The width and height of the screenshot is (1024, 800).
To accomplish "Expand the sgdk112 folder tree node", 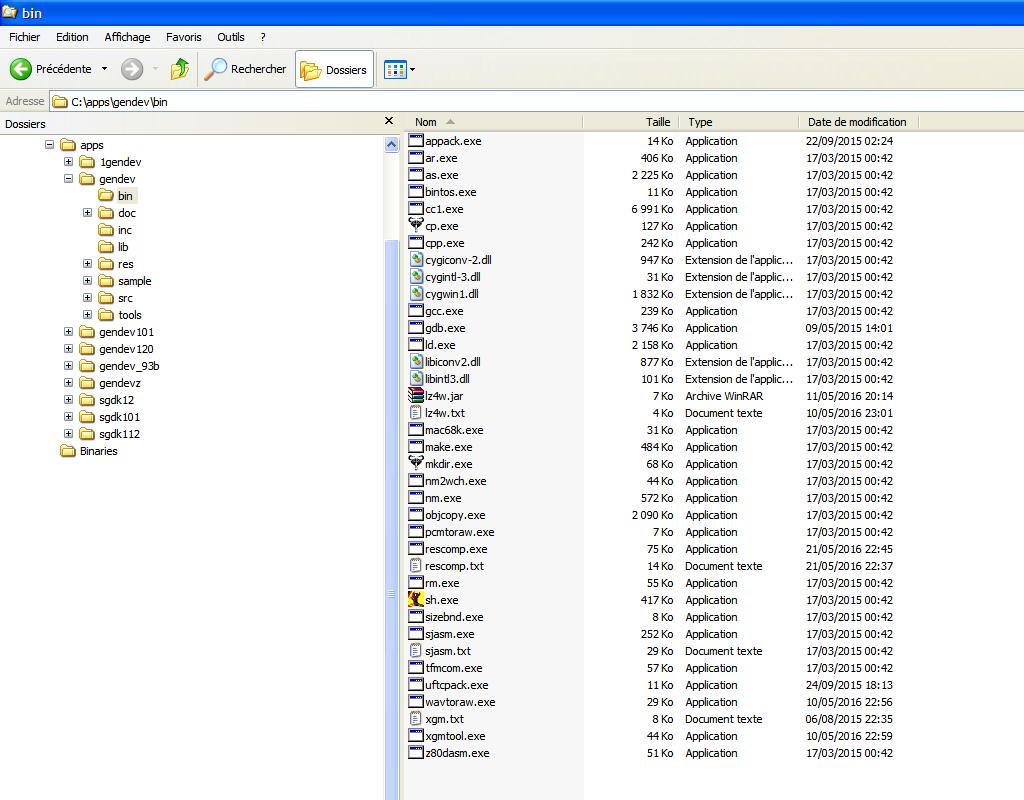I will pos(68,434).
